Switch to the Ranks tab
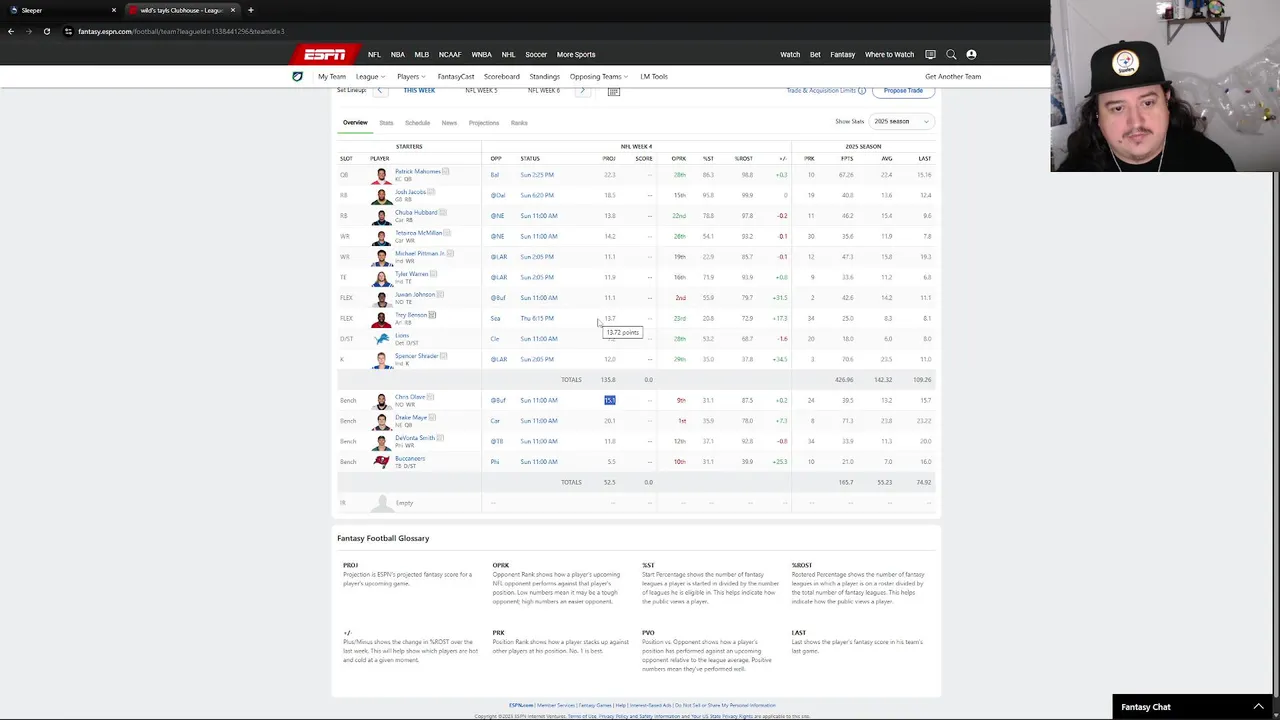 pos(519,123)
